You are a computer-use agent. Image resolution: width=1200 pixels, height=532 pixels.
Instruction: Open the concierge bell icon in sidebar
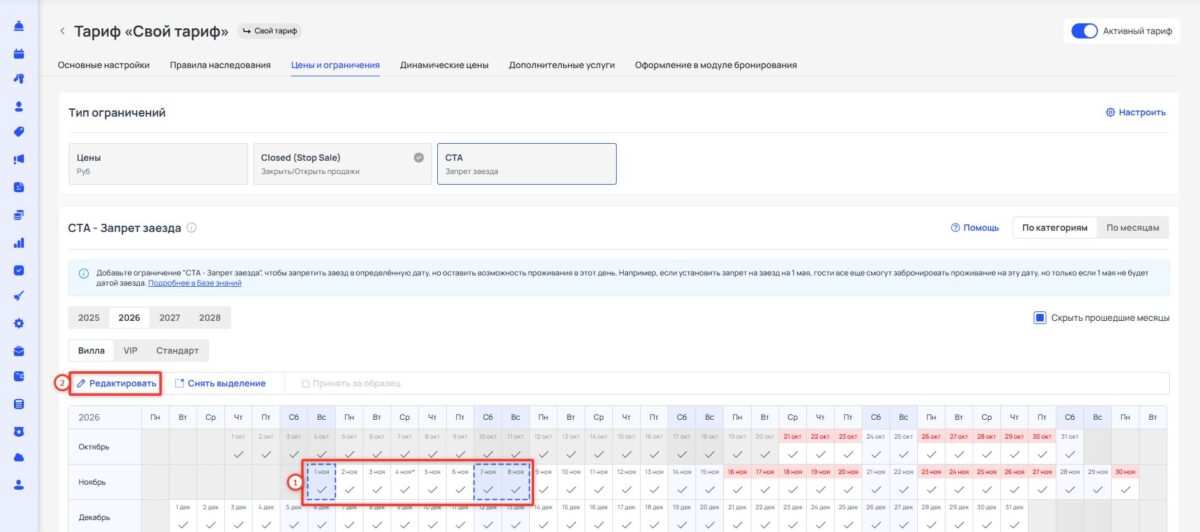[18, 26]
